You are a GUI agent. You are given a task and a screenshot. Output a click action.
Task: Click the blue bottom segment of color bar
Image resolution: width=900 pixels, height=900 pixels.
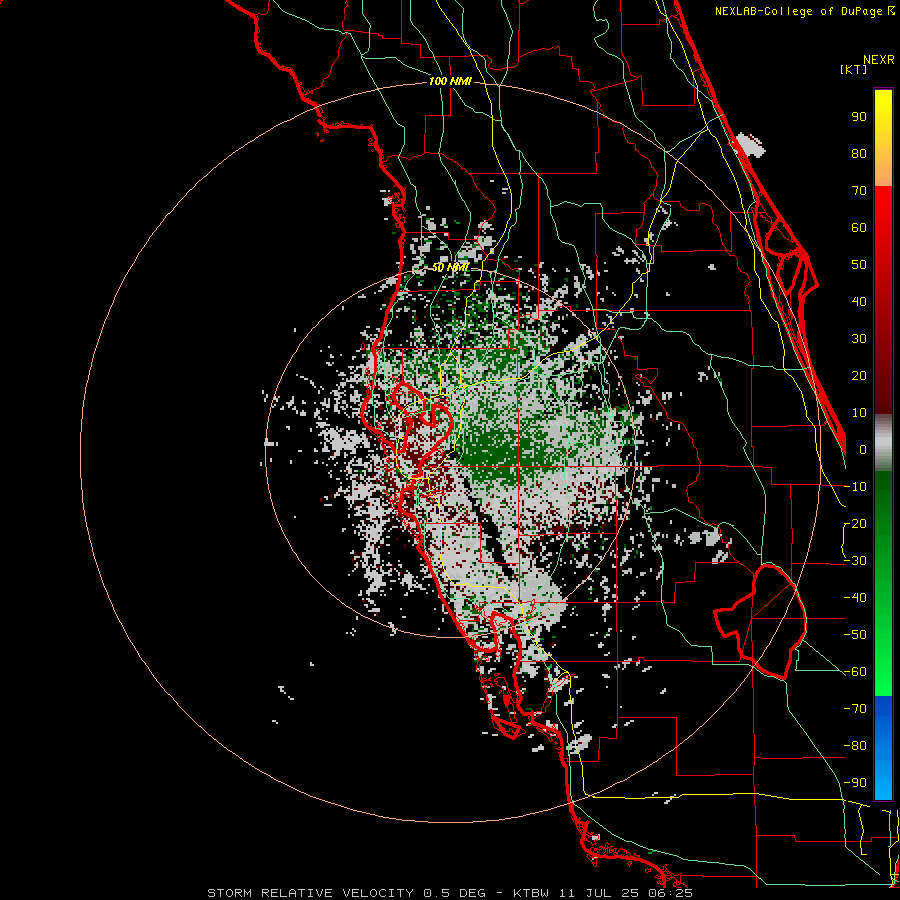(883, 748)
